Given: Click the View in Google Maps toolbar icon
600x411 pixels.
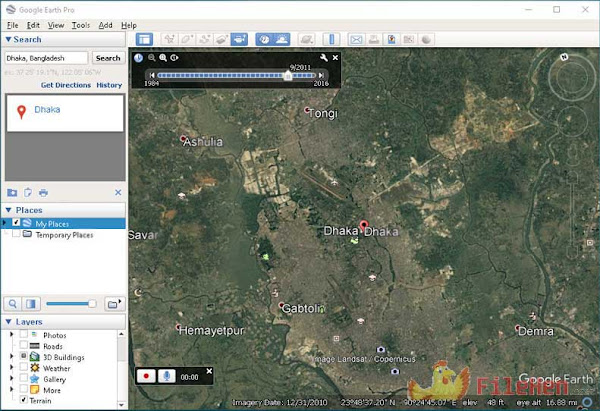Looking at the screenshot, I should point(409,39).
